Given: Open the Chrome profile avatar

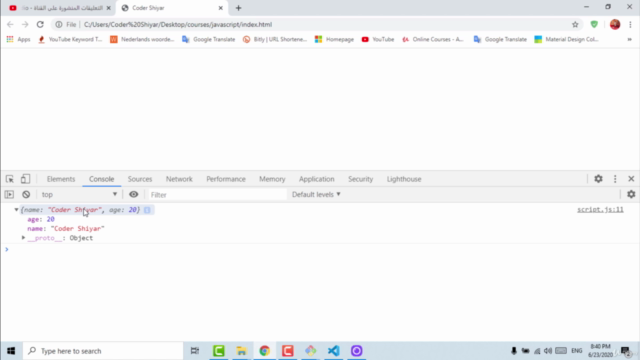Looking at the screenshot, I should tap(615, 24).
